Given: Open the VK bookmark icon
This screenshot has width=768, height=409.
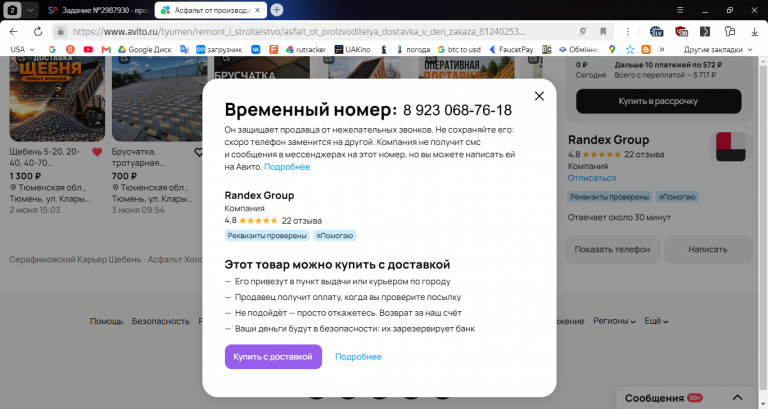Looking at the screenshot, I should pyautogui.click(x=256, y=49).
